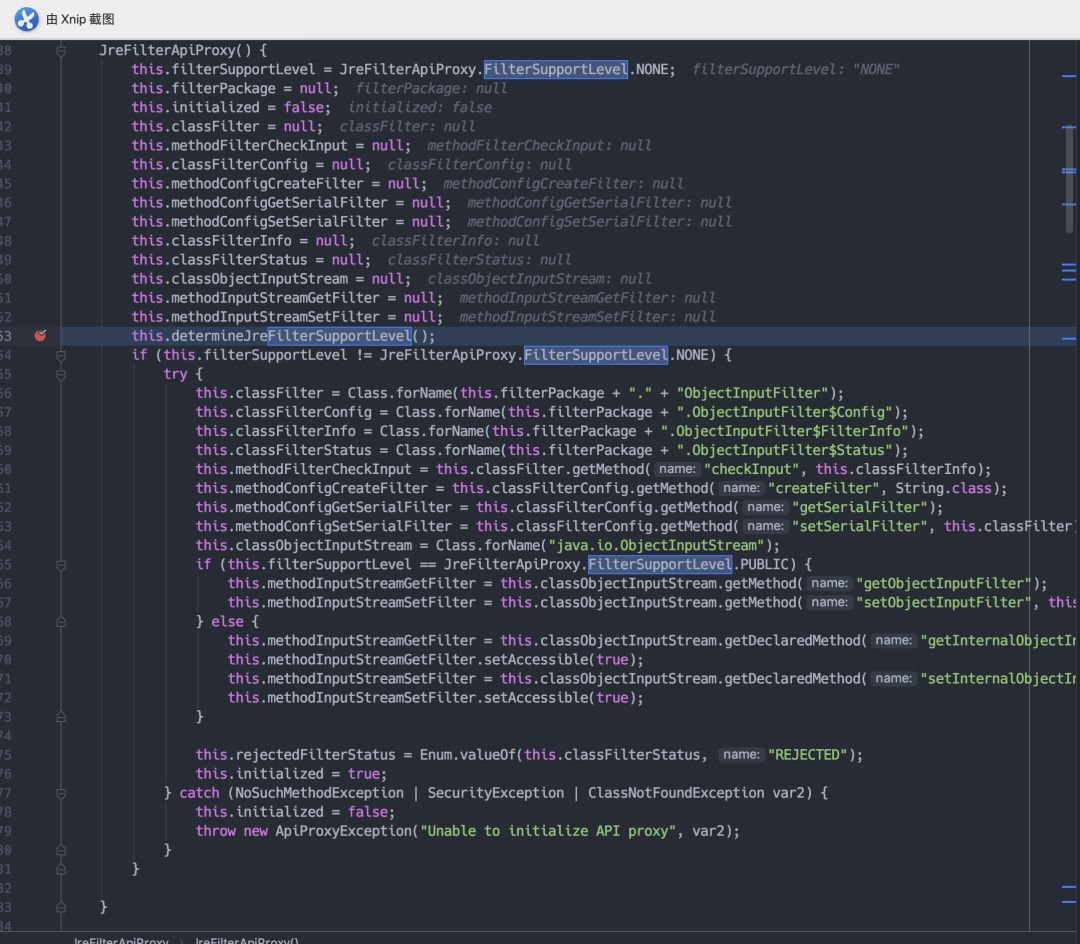Click inline hint 'initialized: false'
The image size is (1080, 944).
coord(419,107)
